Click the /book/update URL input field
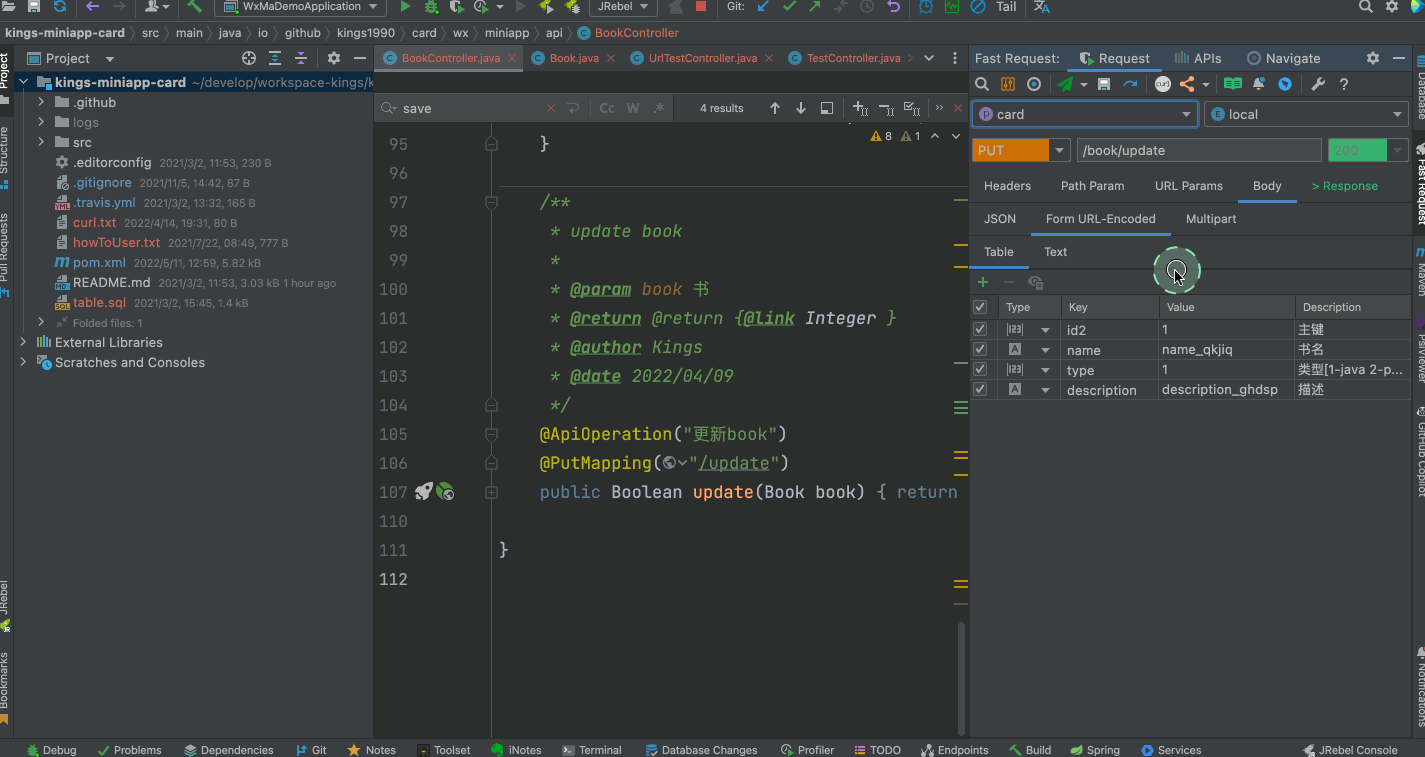 [1198, 150]
